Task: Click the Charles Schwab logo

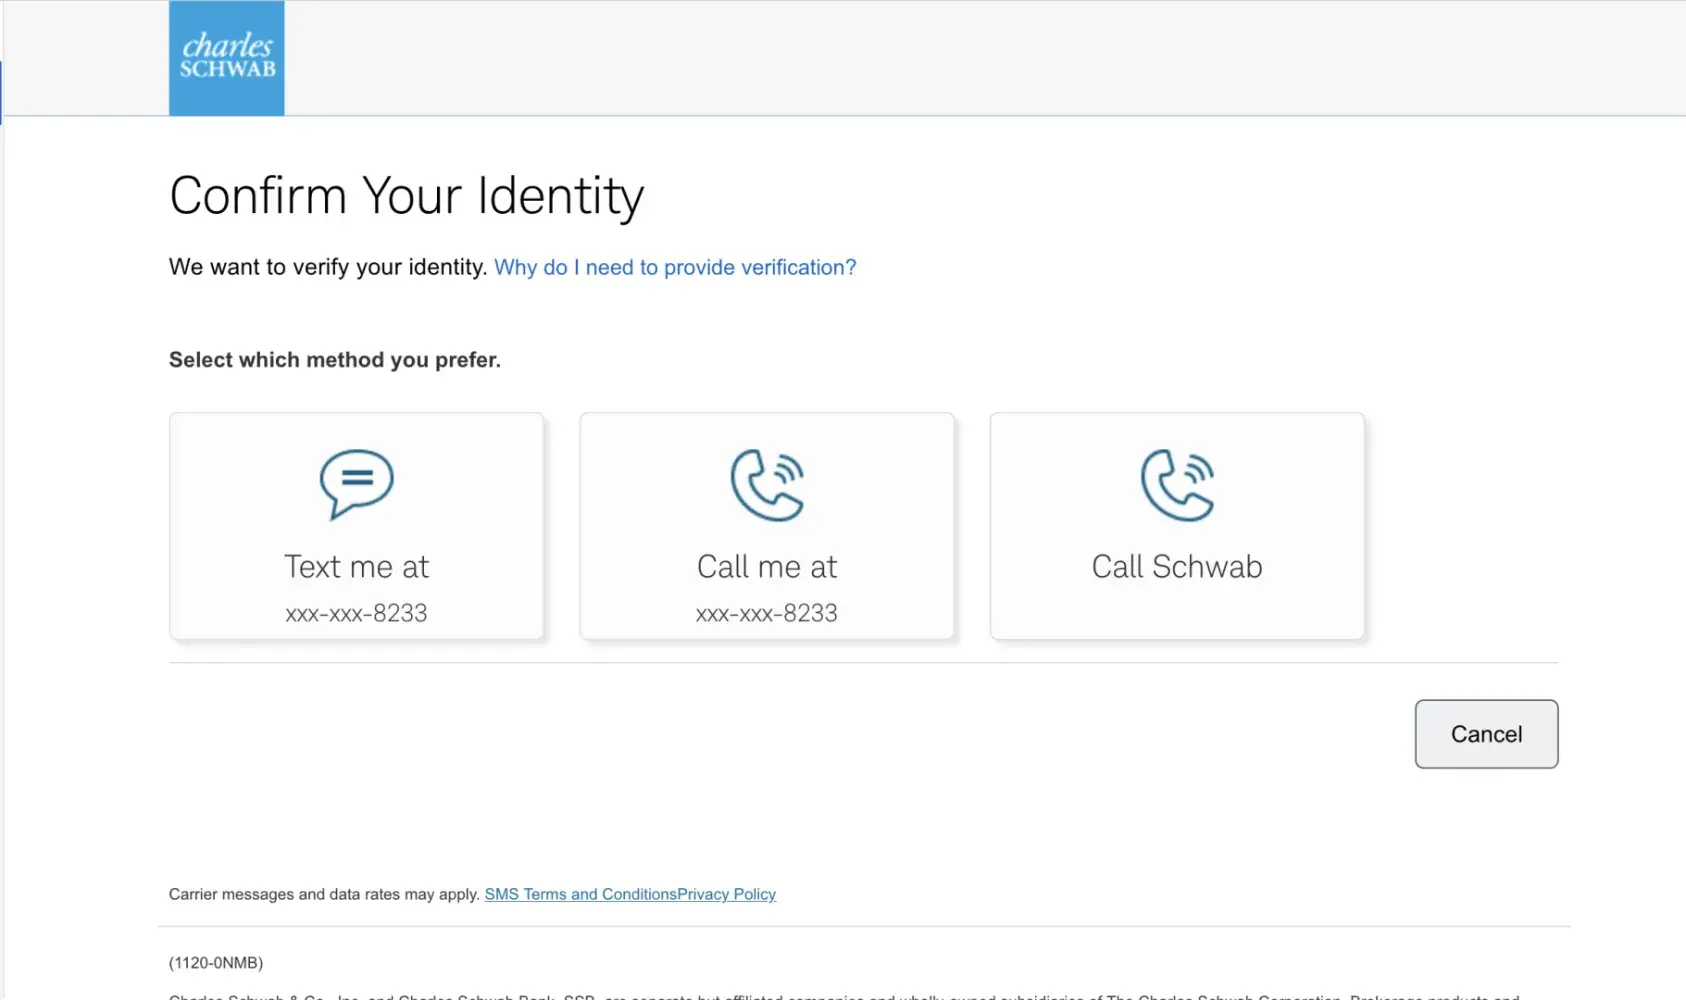Action: [227, 58]
